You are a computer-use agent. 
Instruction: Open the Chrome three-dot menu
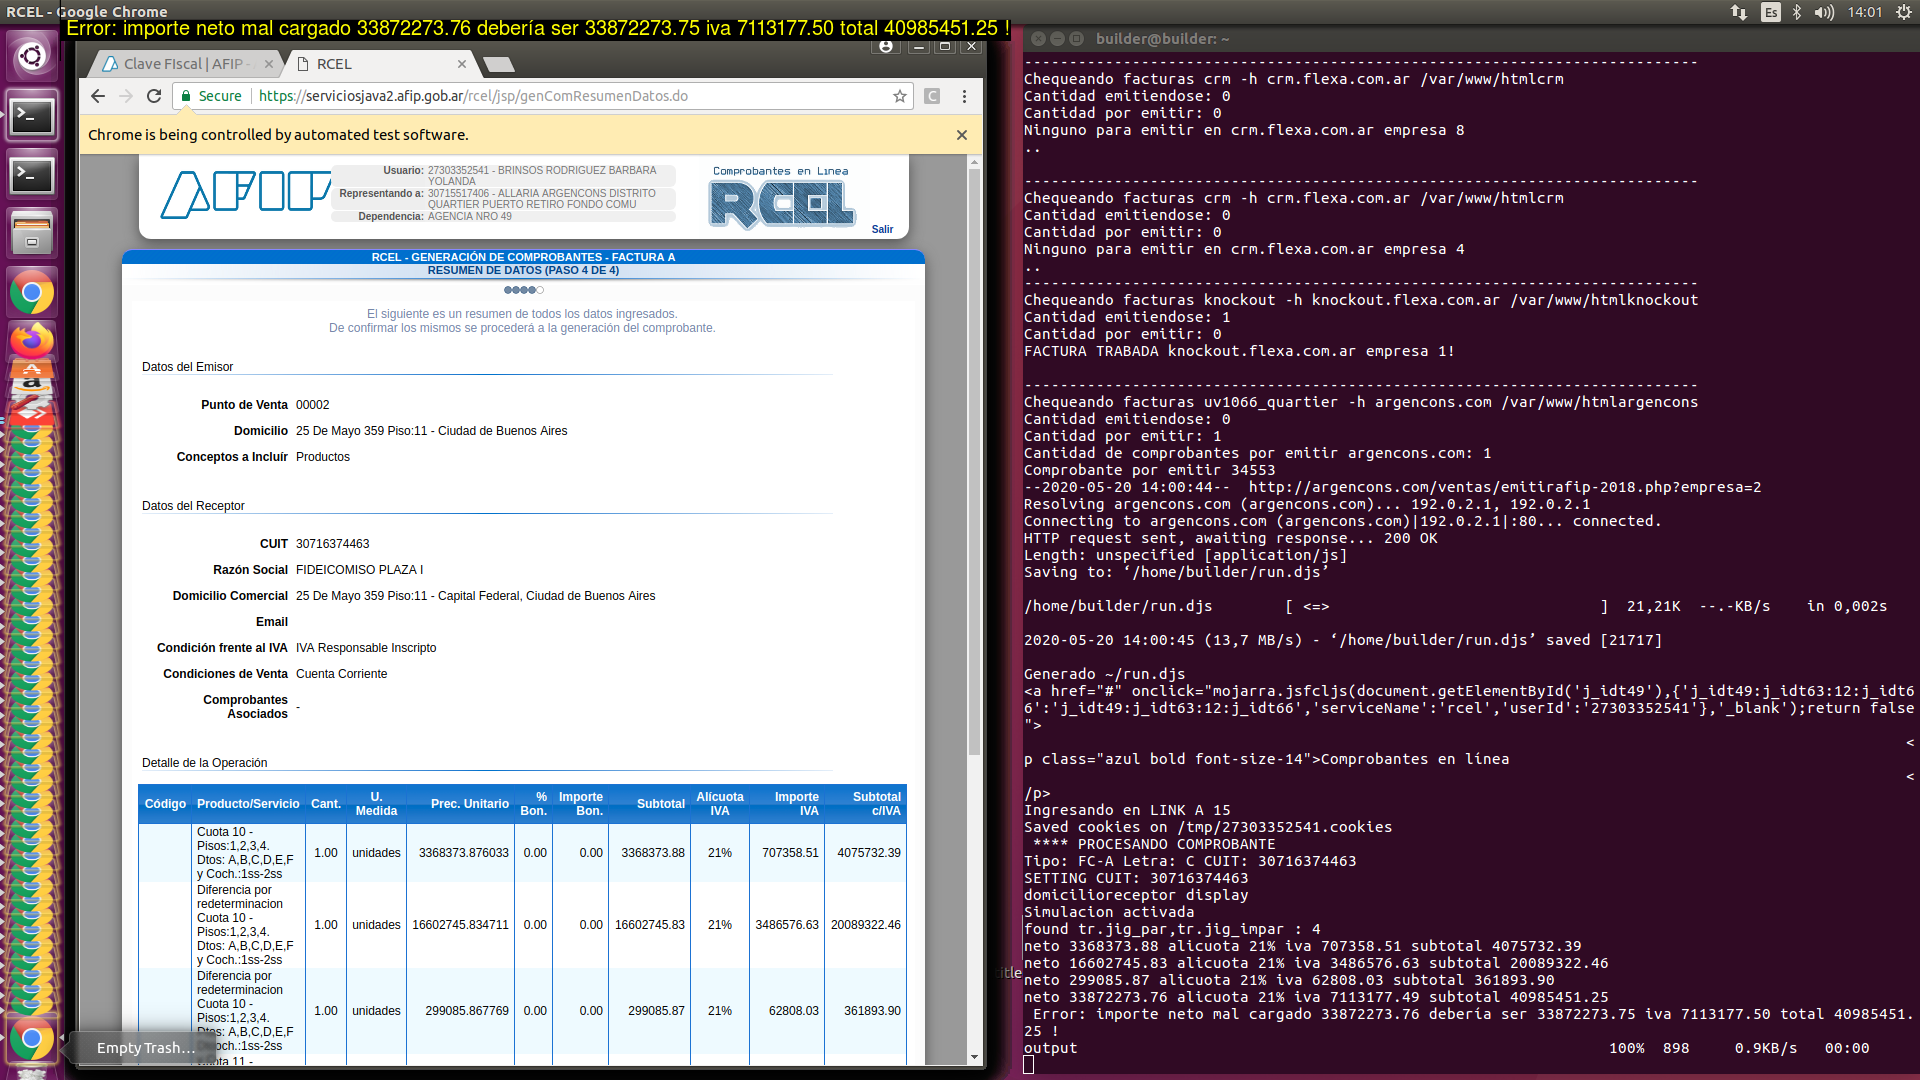[964, 96]
